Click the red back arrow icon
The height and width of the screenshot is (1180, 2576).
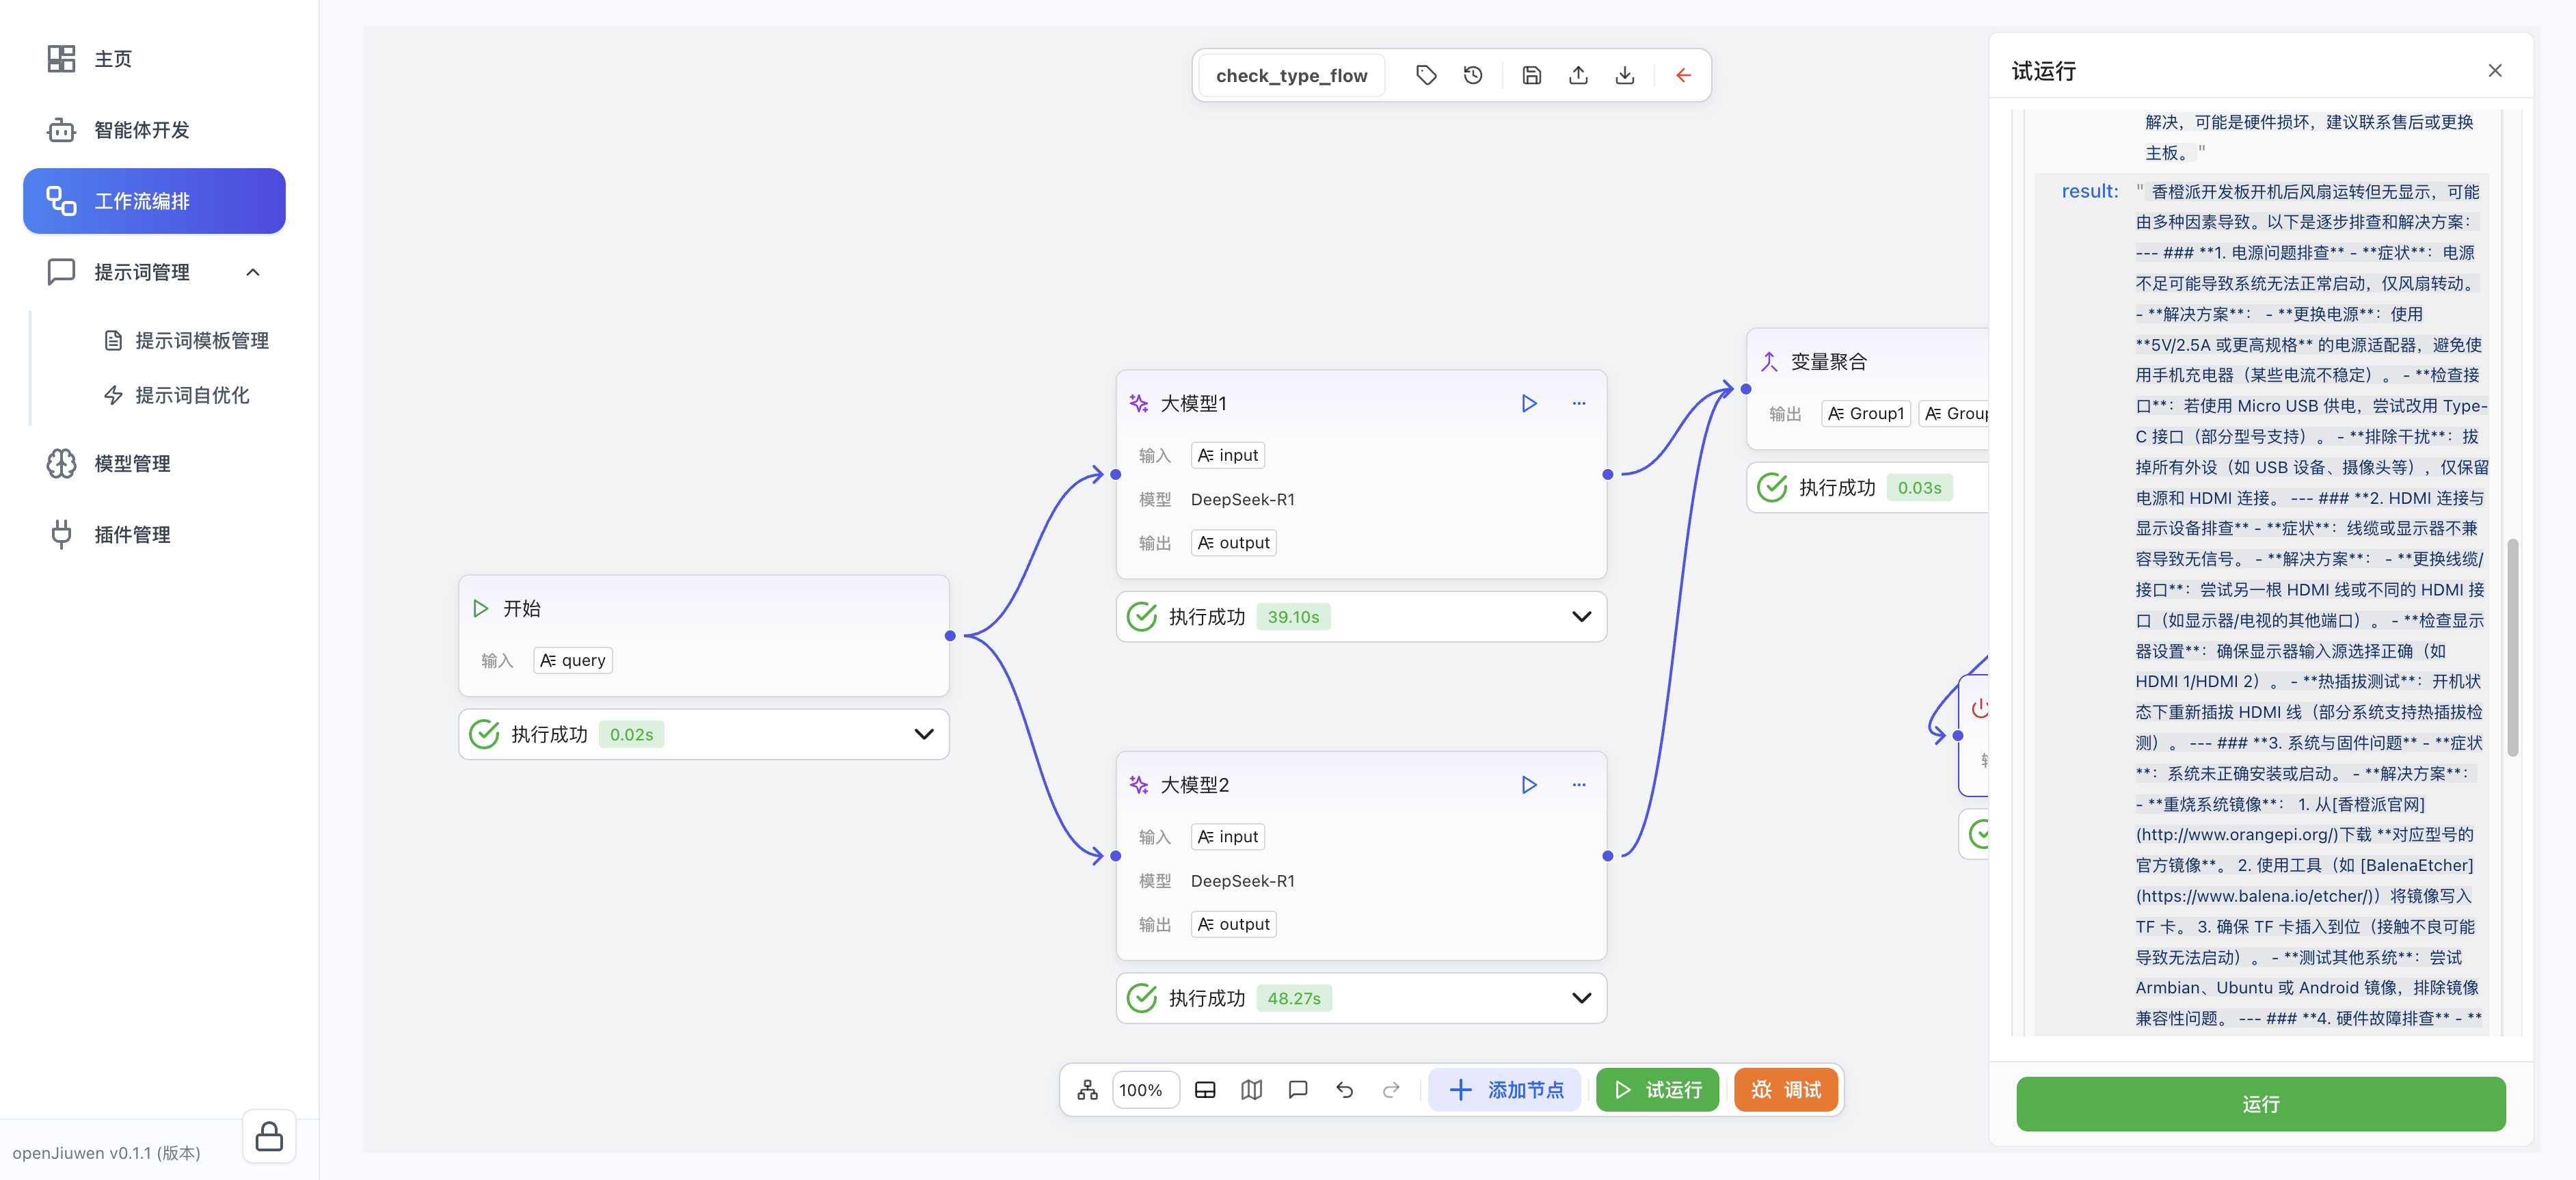click(1683, 75)
